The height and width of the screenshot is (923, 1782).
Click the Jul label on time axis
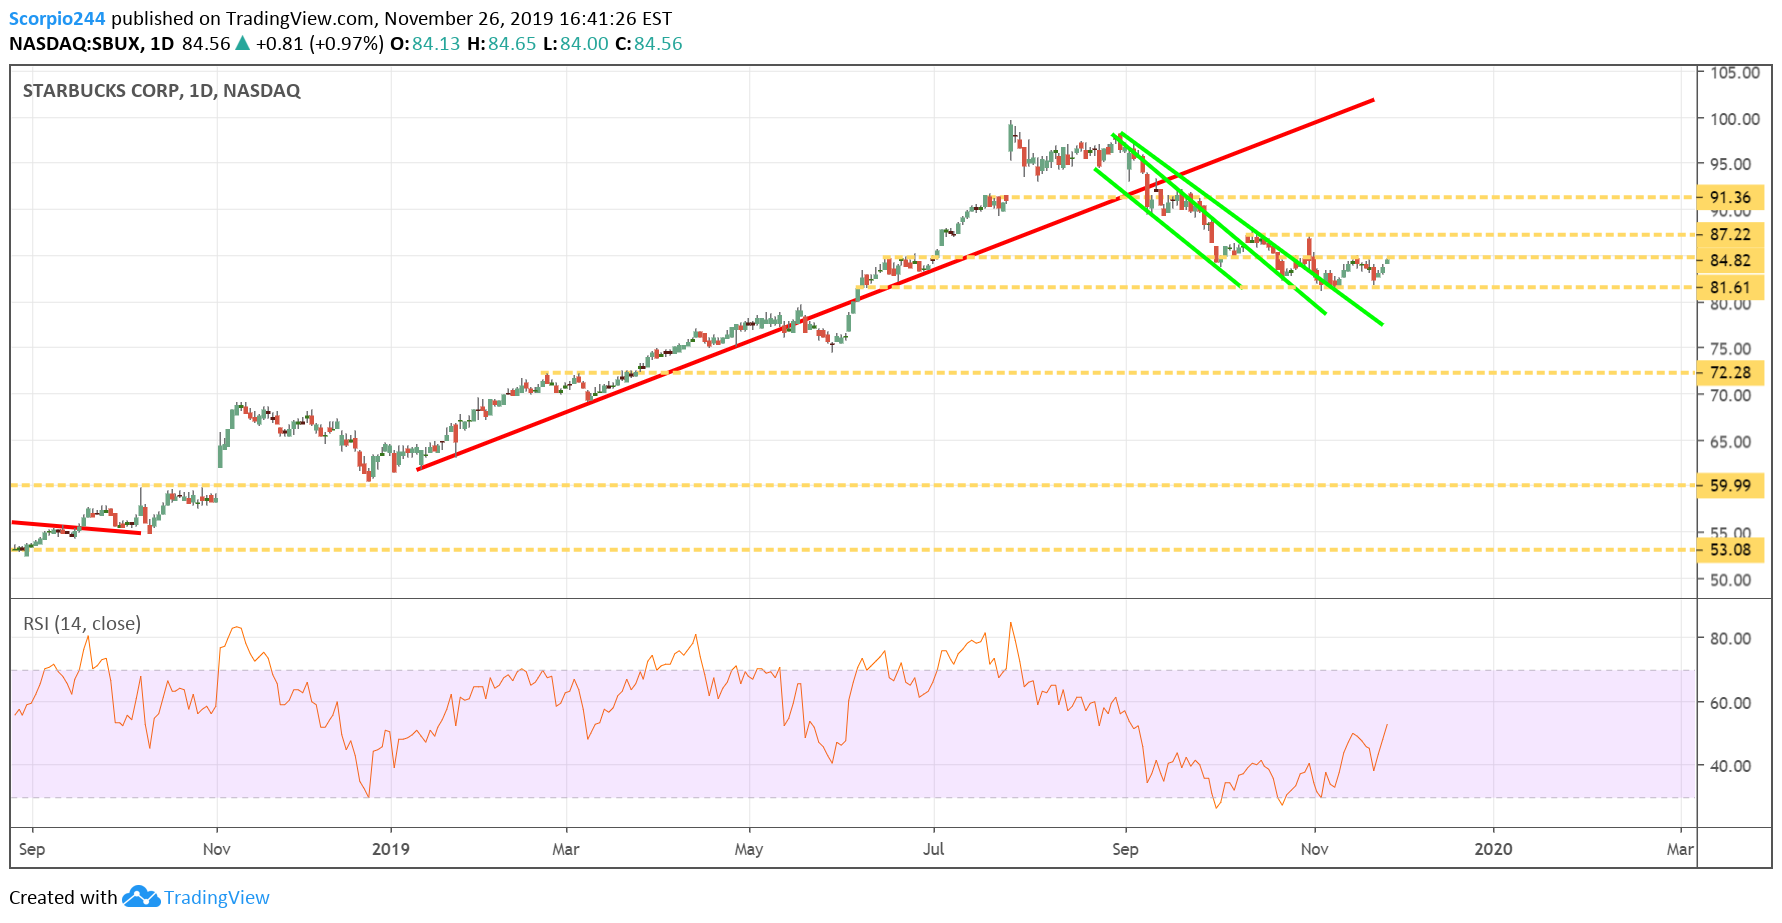[933, 849]
